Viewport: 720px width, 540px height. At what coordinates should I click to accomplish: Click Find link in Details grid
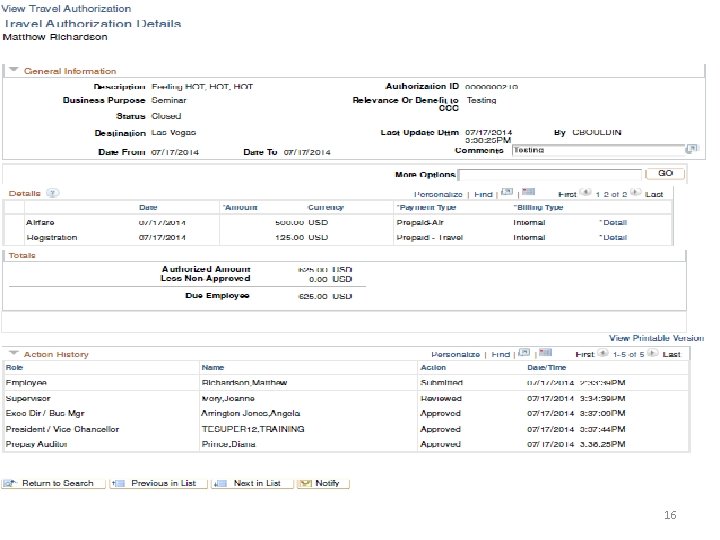coord(483,194)
